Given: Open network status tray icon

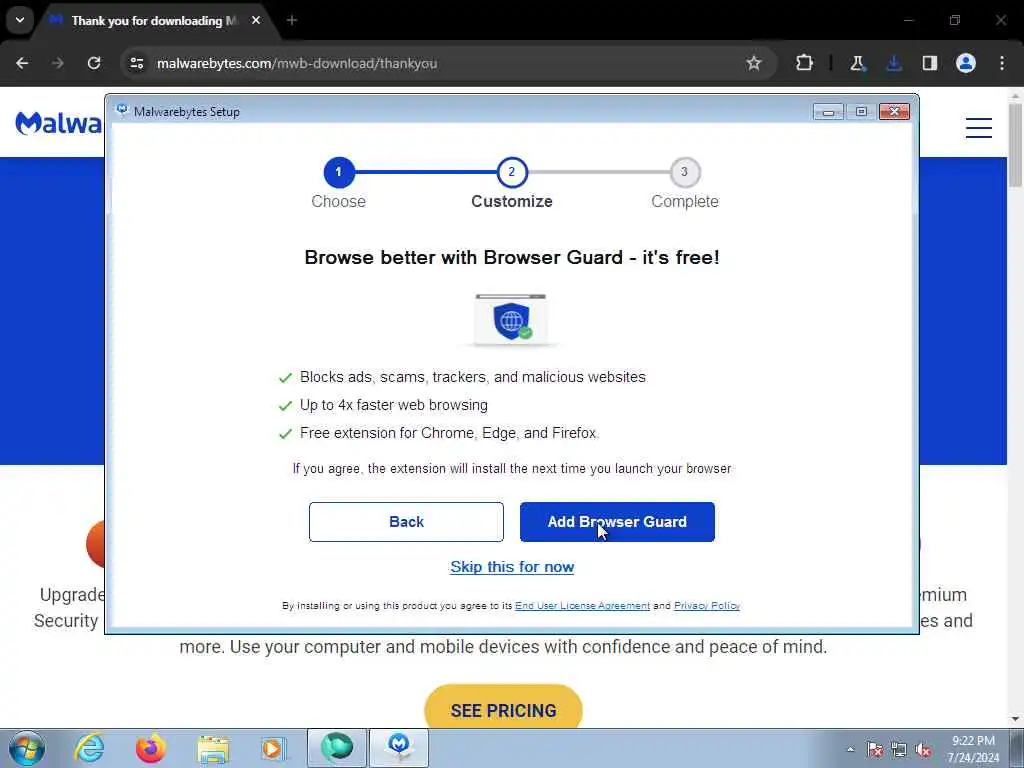Looking at the screenshot, I should point(899,749).
